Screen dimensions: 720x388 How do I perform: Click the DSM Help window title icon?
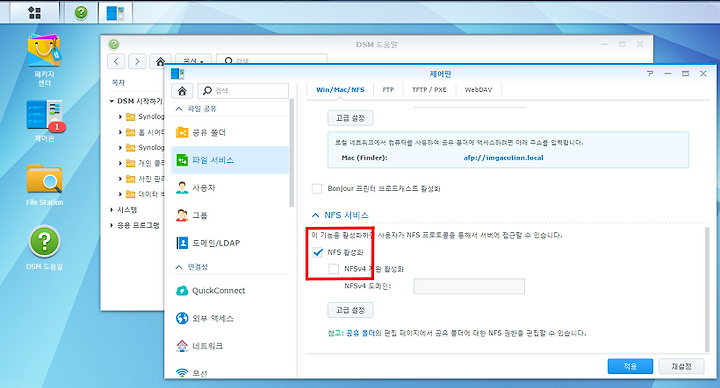coord(114,44)
